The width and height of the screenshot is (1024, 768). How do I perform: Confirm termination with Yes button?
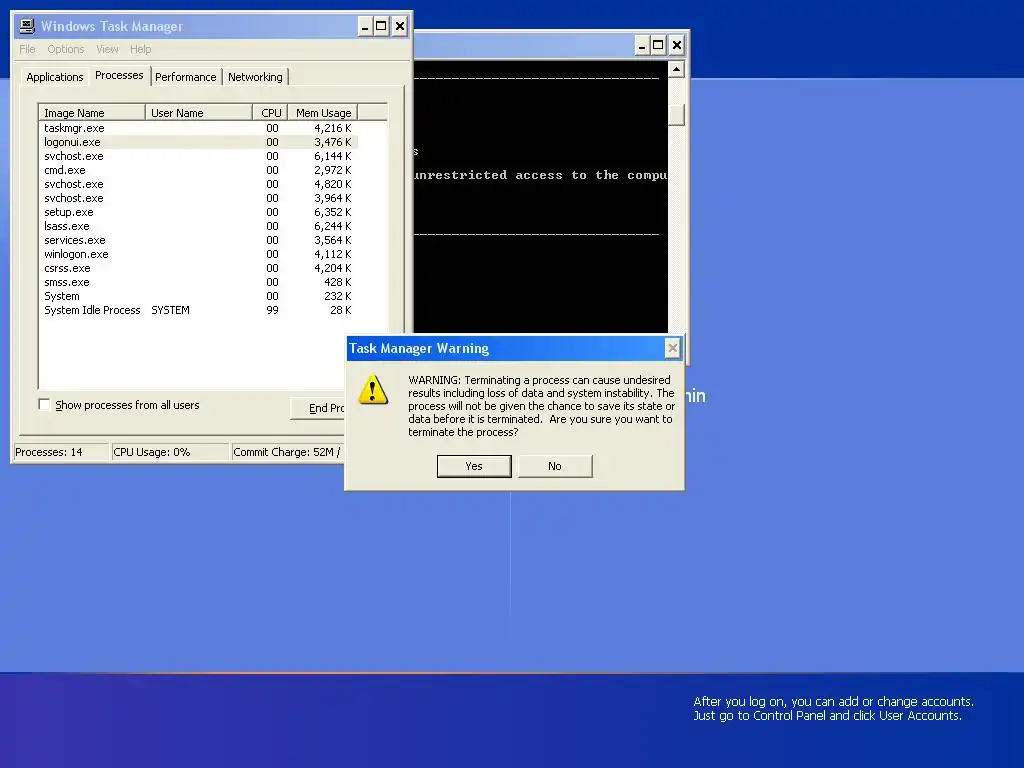pyautogui.click(x=474, y=466)
